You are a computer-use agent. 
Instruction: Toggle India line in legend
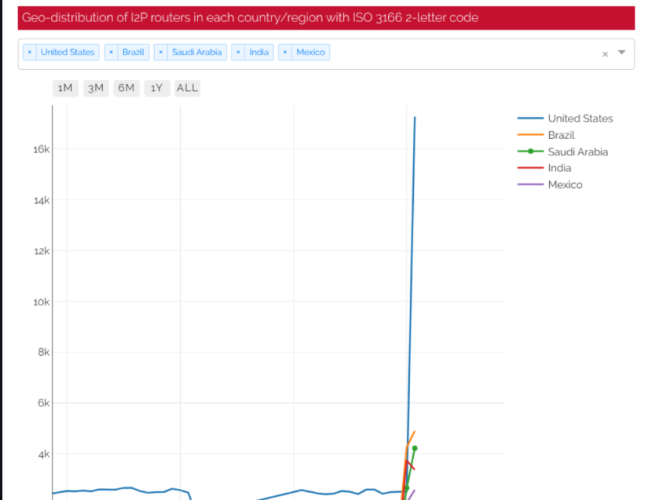tap(559, 168)
